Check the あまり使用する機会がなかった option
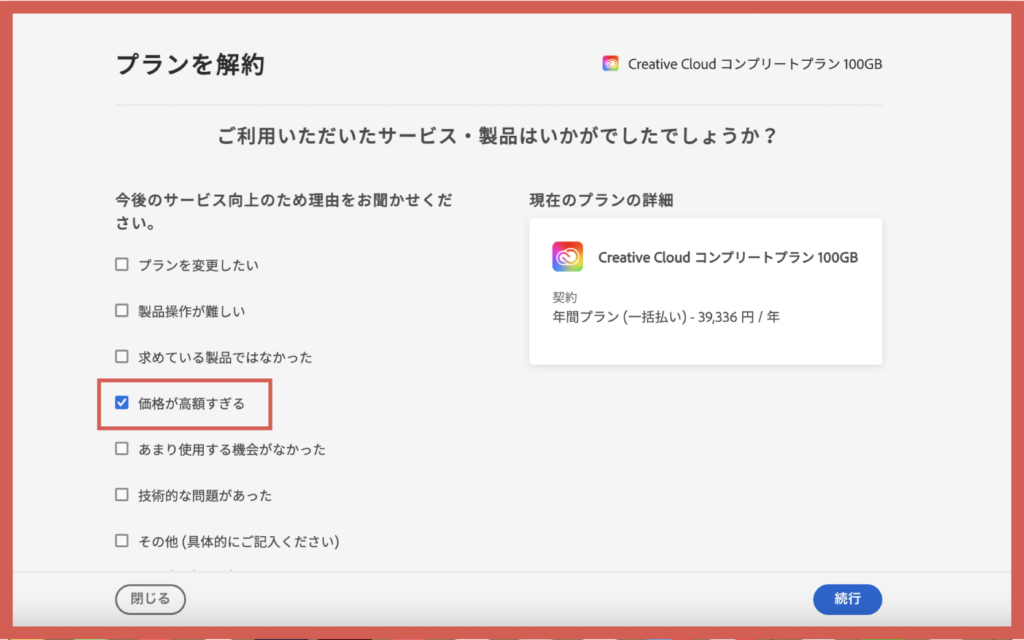The width and height of the screenshot is (1024, 640). [x=121, y=449]
